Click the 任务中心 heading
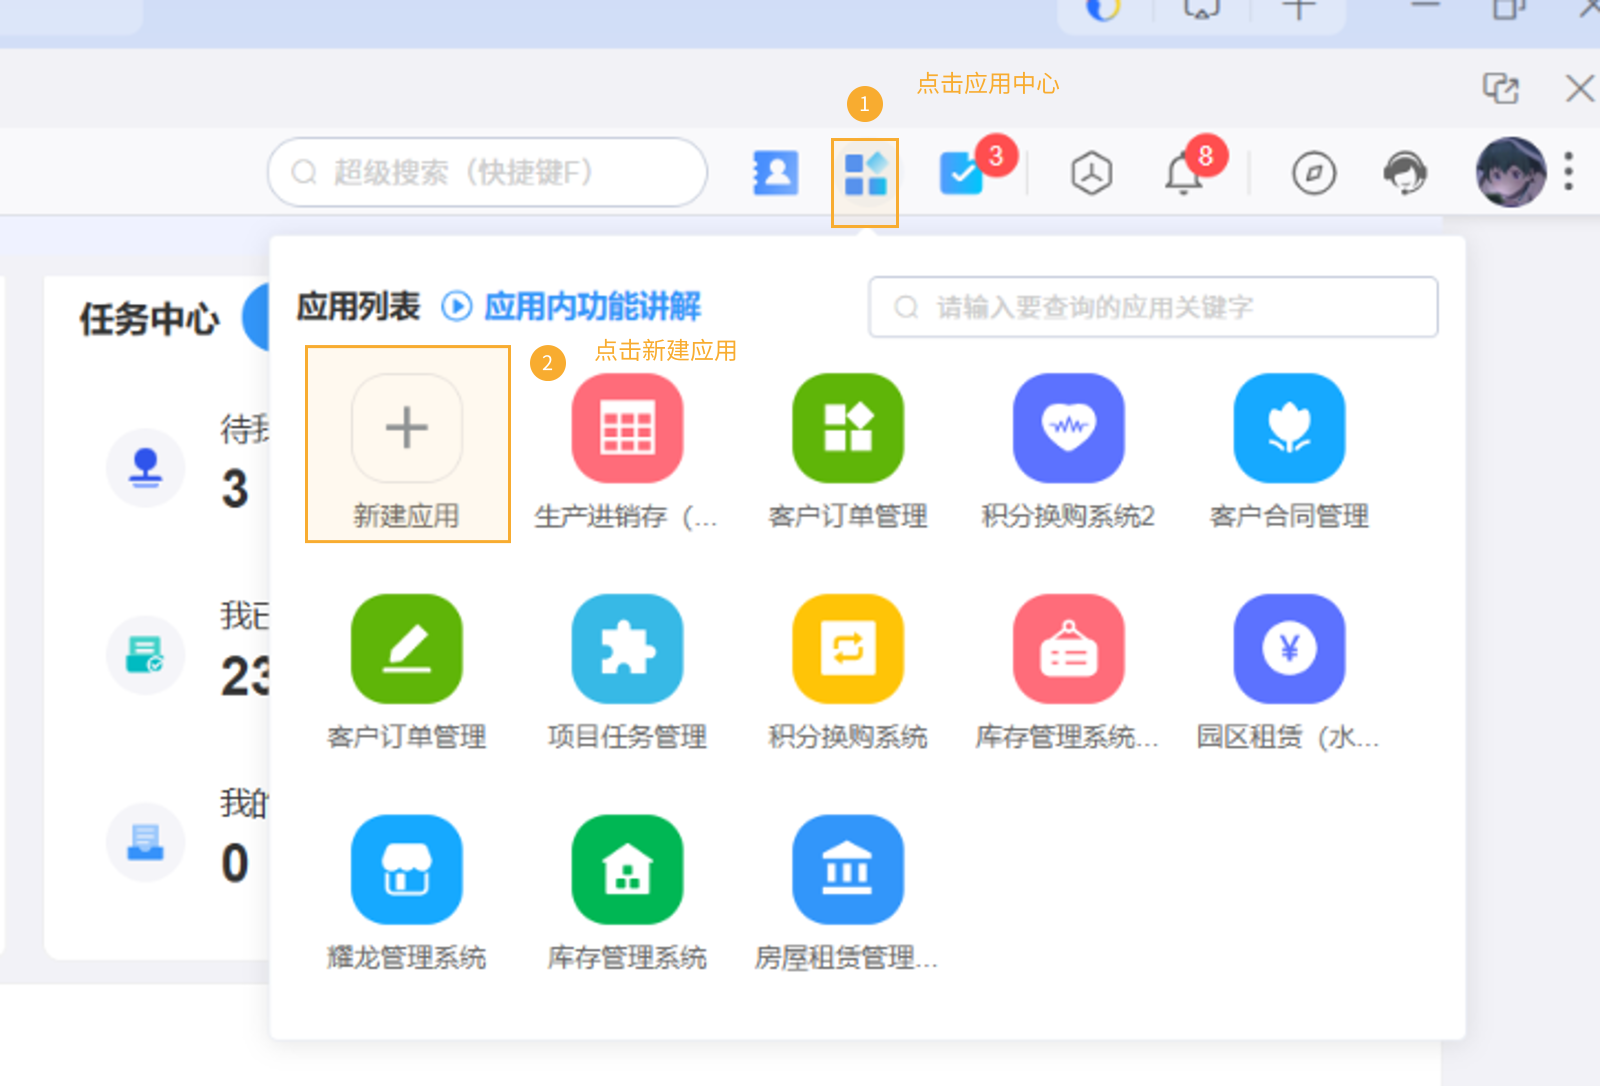Viewport: 1600px width, 1086px height. (150, 319)
